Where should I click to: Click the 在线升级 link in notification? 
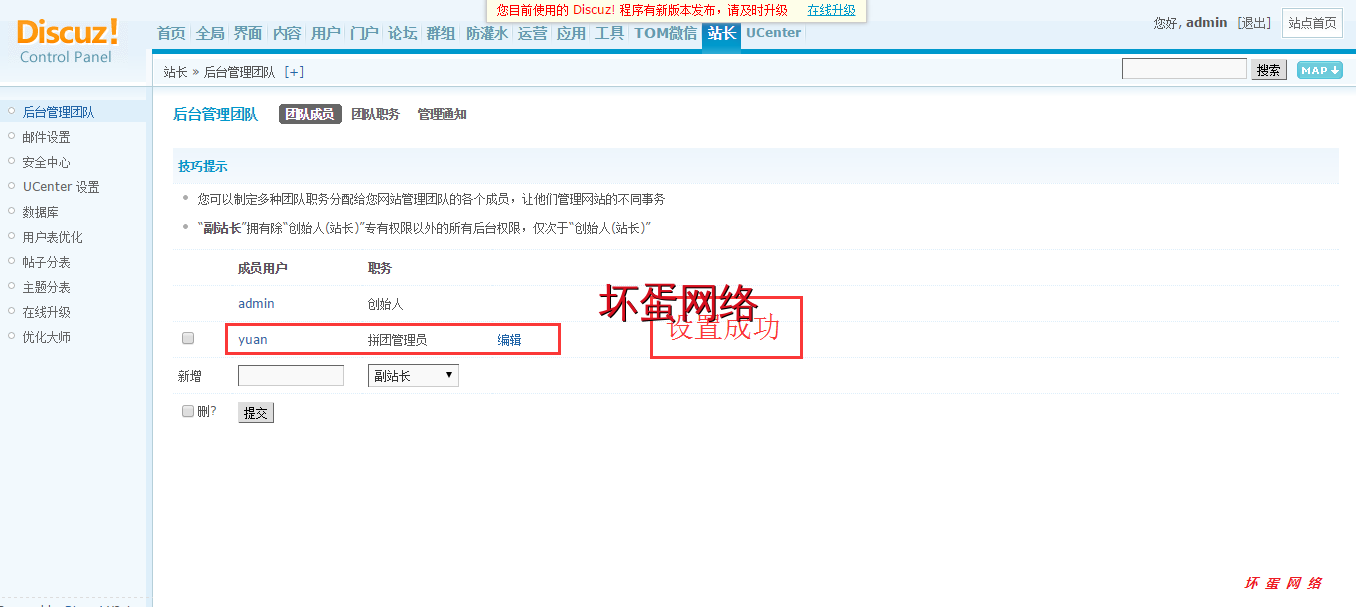[831, 10]
